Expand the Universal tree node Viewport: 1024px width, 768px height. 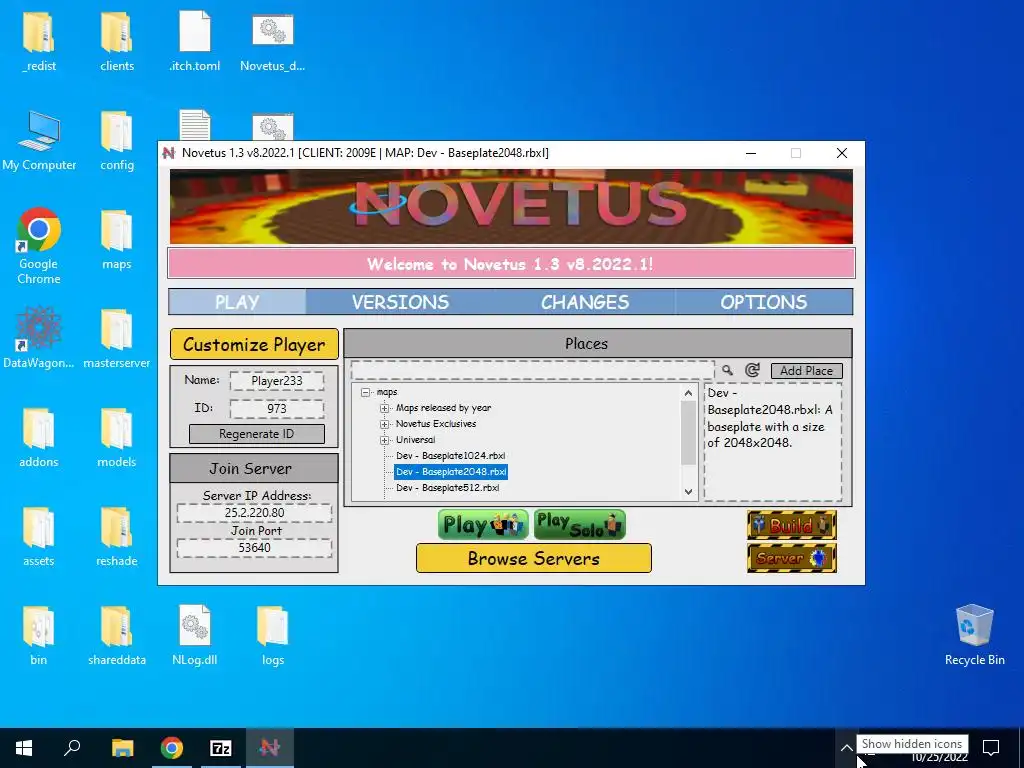coord(385,440)
